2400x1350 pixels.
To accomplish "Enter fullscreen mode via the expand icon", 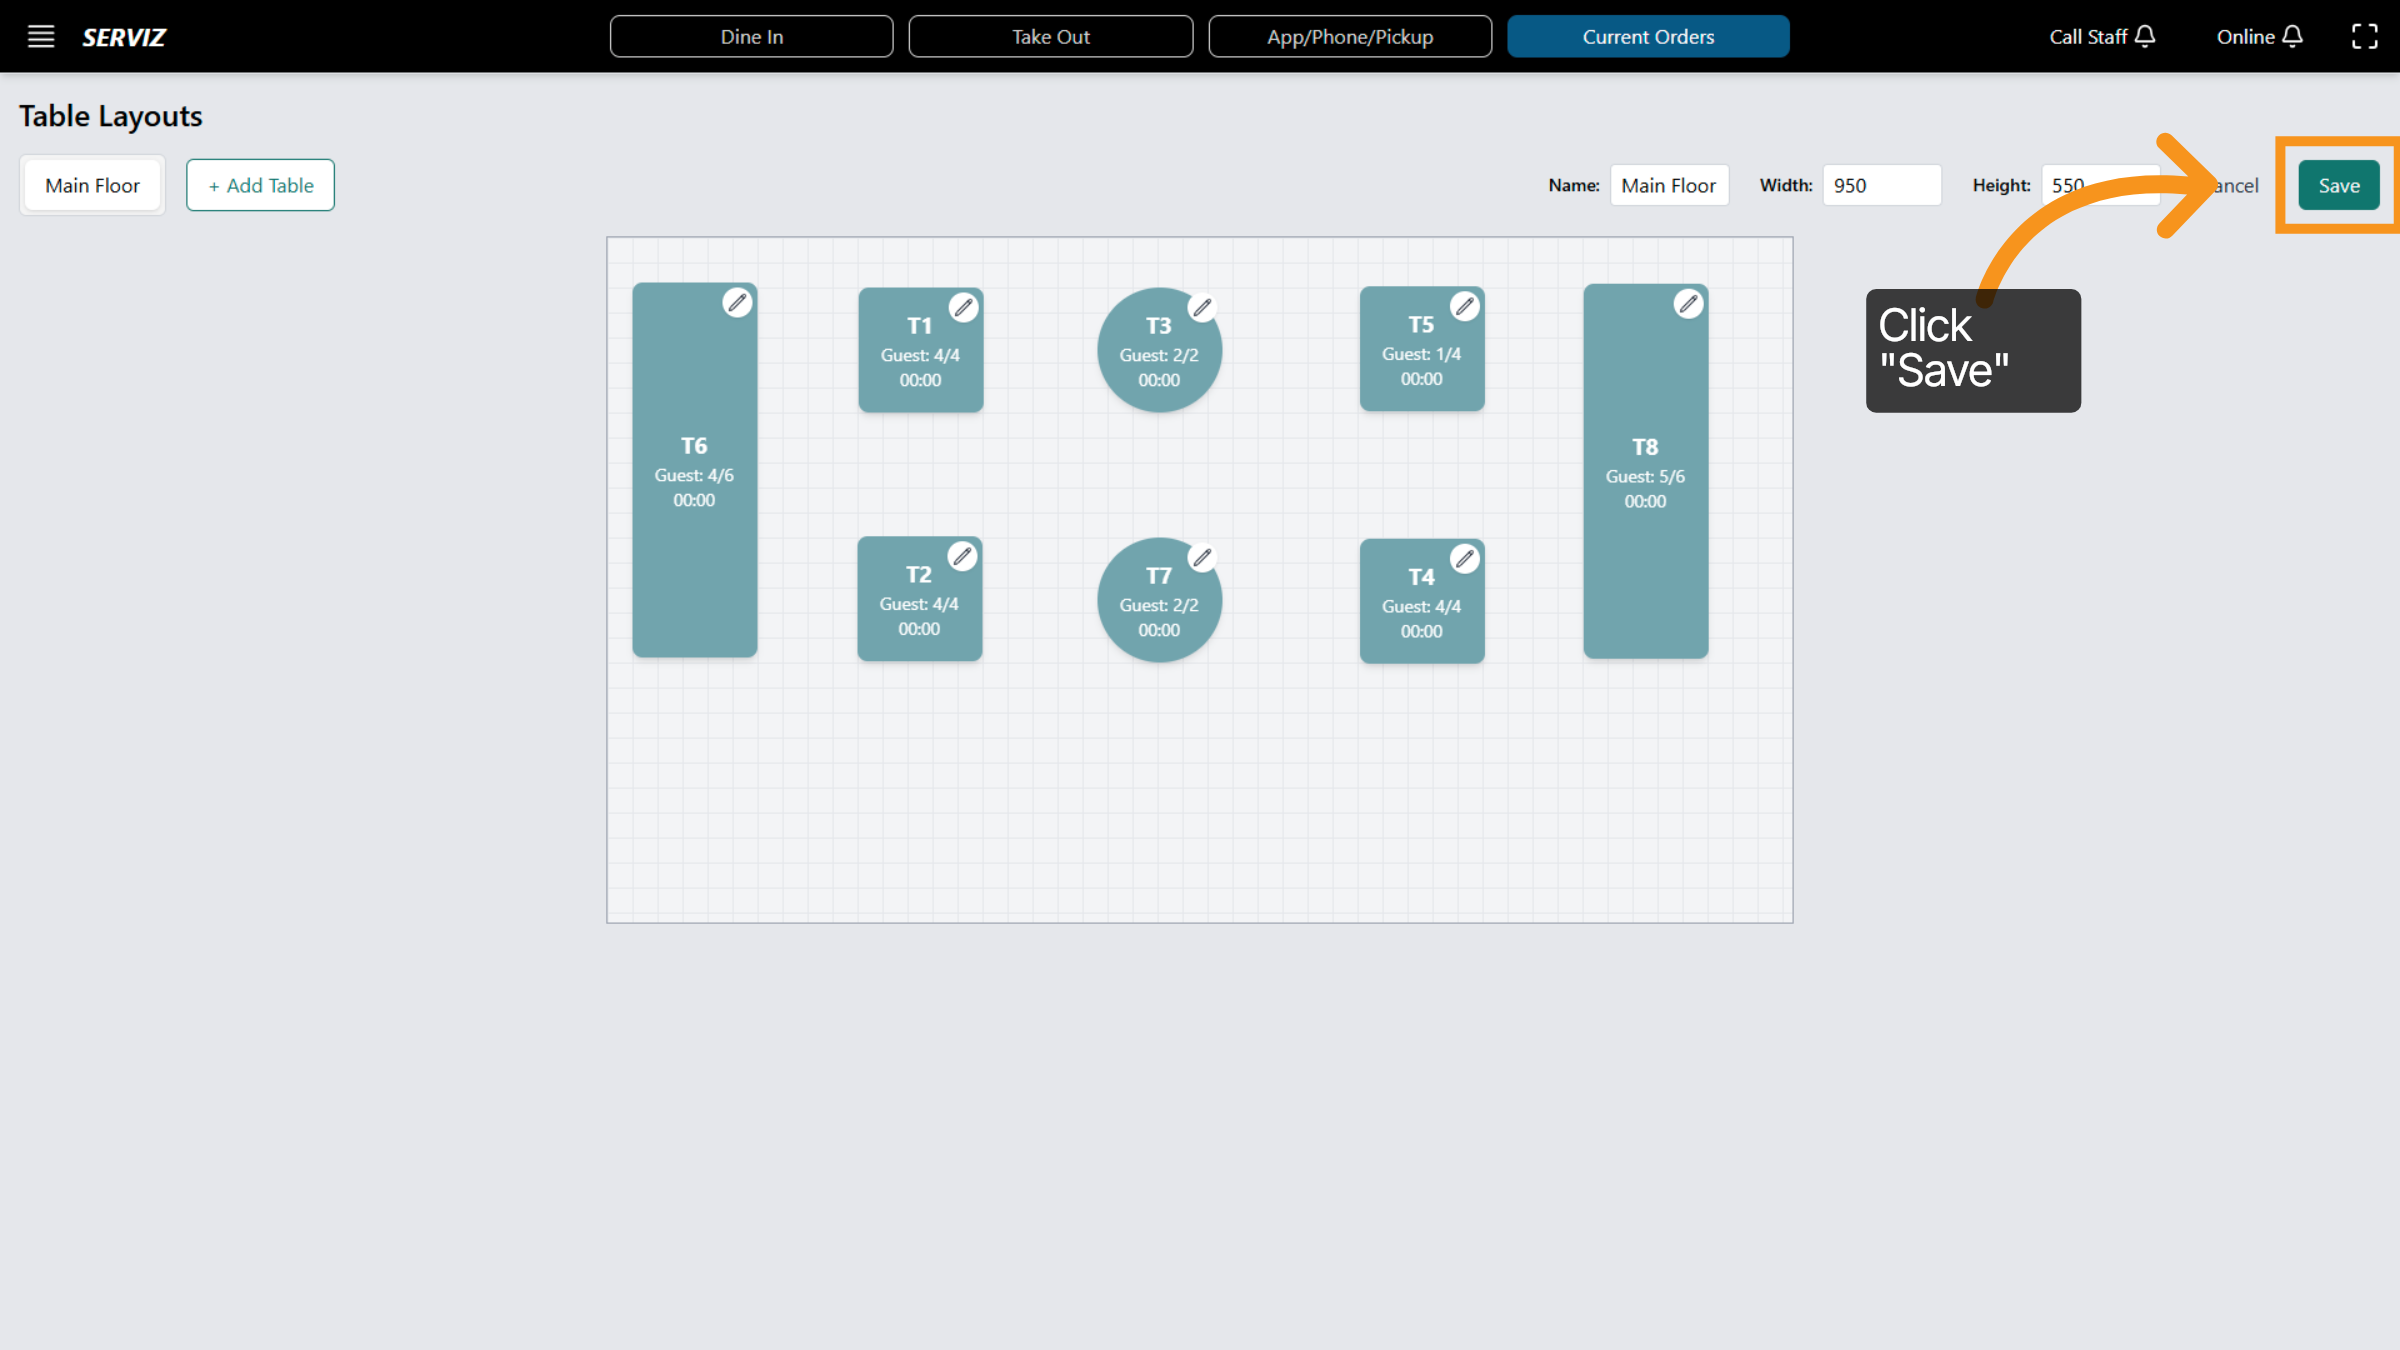I will [2366, 36].
